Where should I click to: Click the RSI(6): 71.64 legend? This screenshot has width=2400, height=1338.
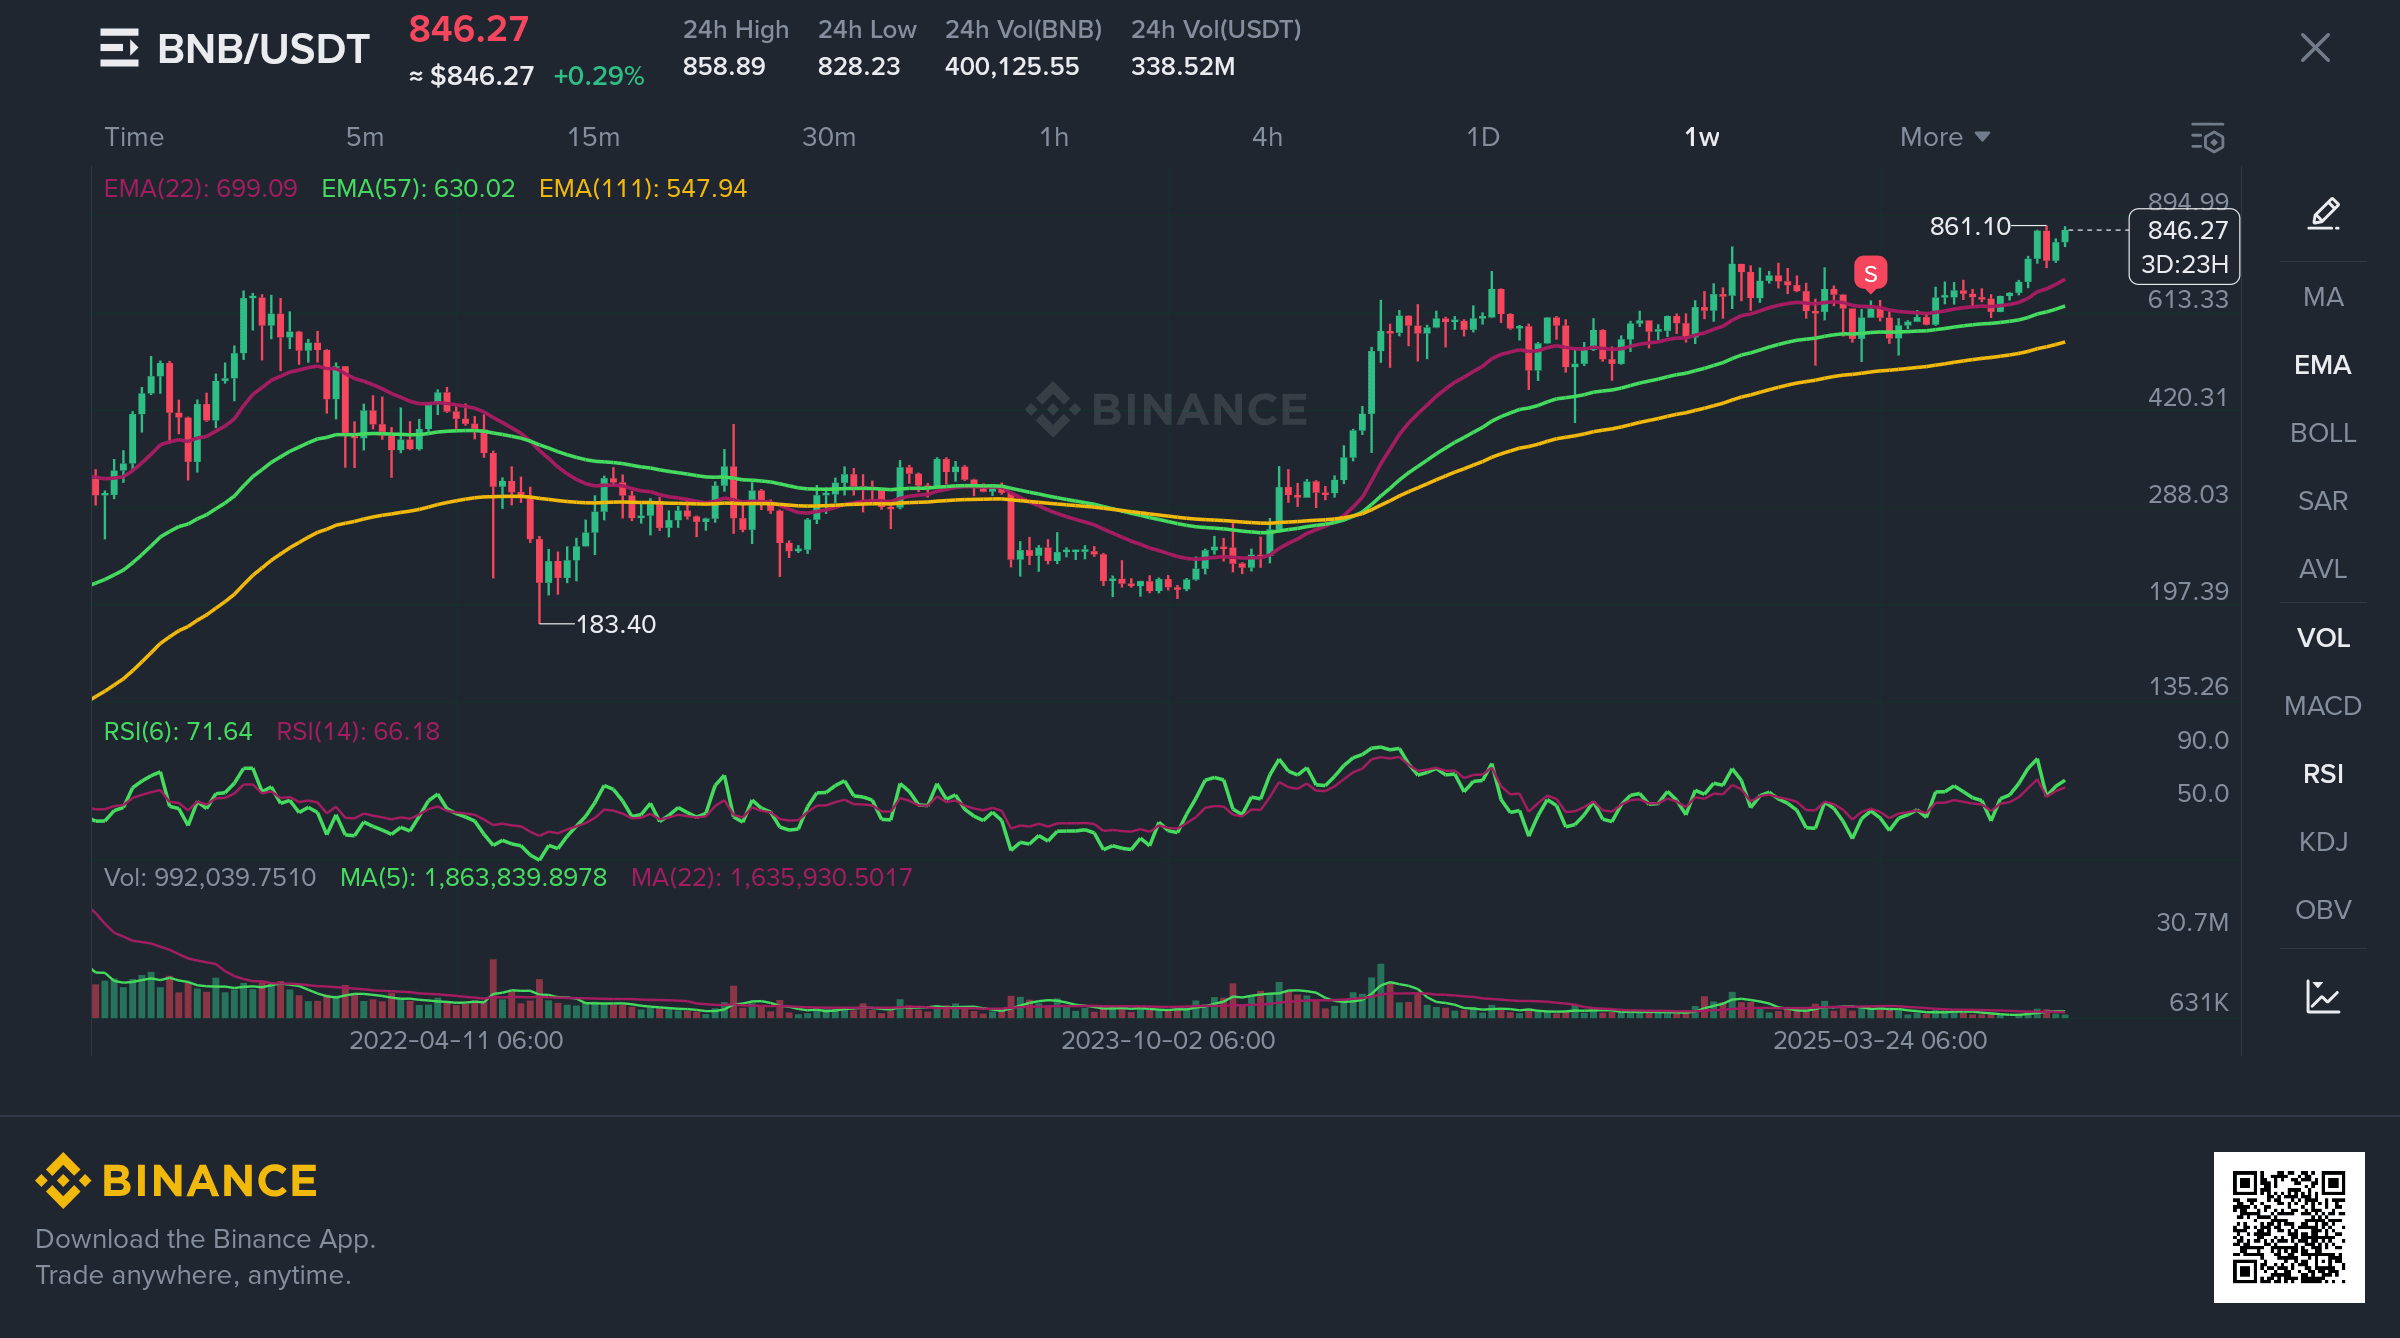(x=178, y=731)
